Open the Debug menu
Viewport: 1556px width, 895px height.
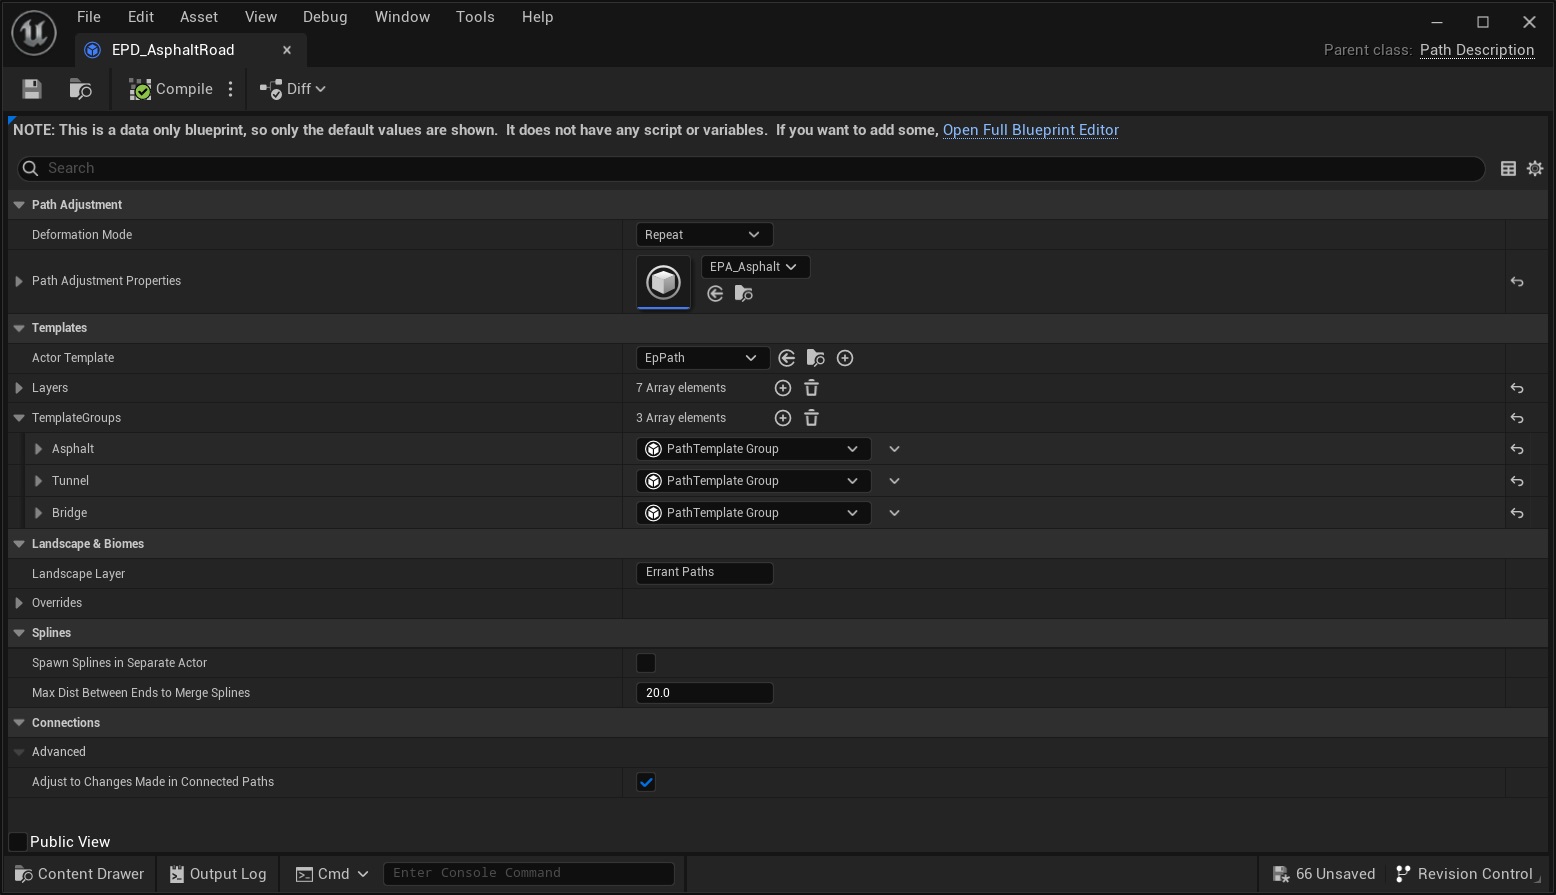pos(325,17)
